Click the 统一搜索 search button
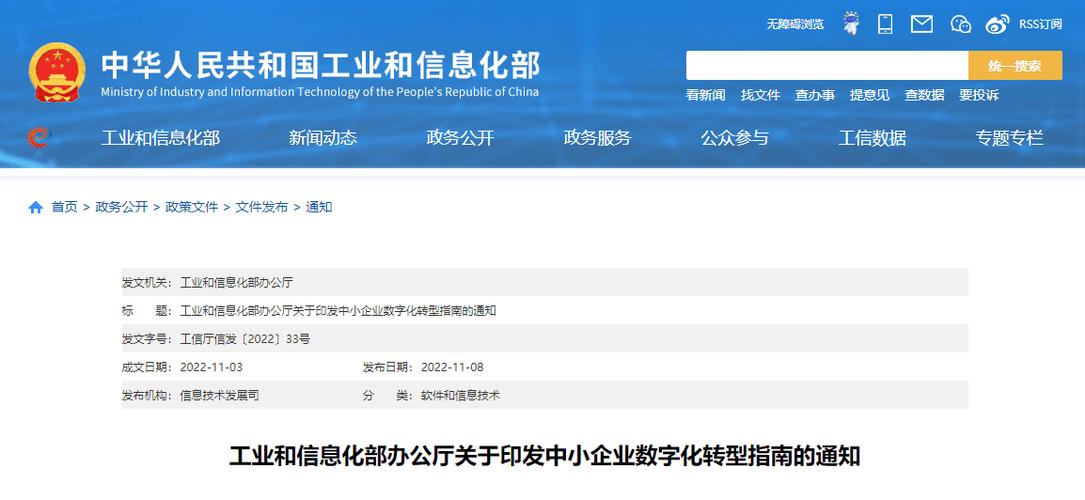This screenshot has width=1085, height=500. click(x=1015, y=66)
